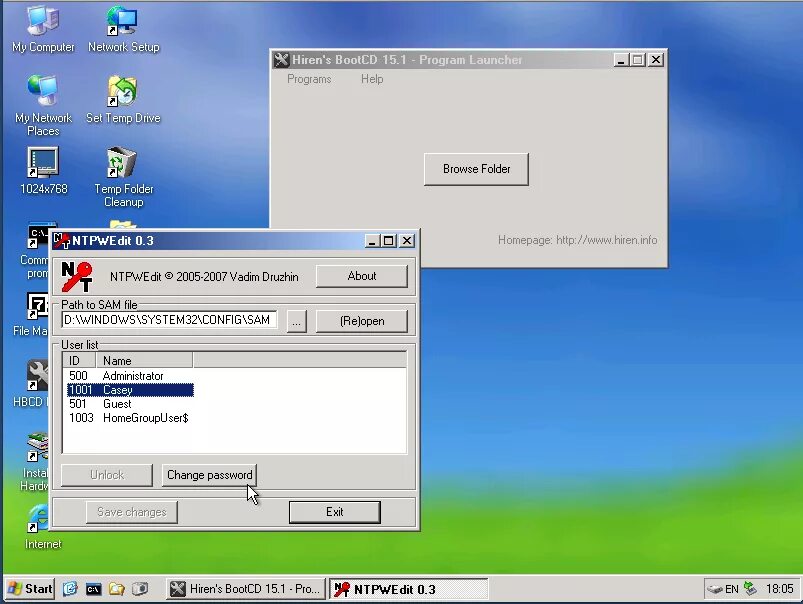803x604 pixels.
Task: Select the Administrator user row
Action: pyautogui.click(x=130, y=376)
